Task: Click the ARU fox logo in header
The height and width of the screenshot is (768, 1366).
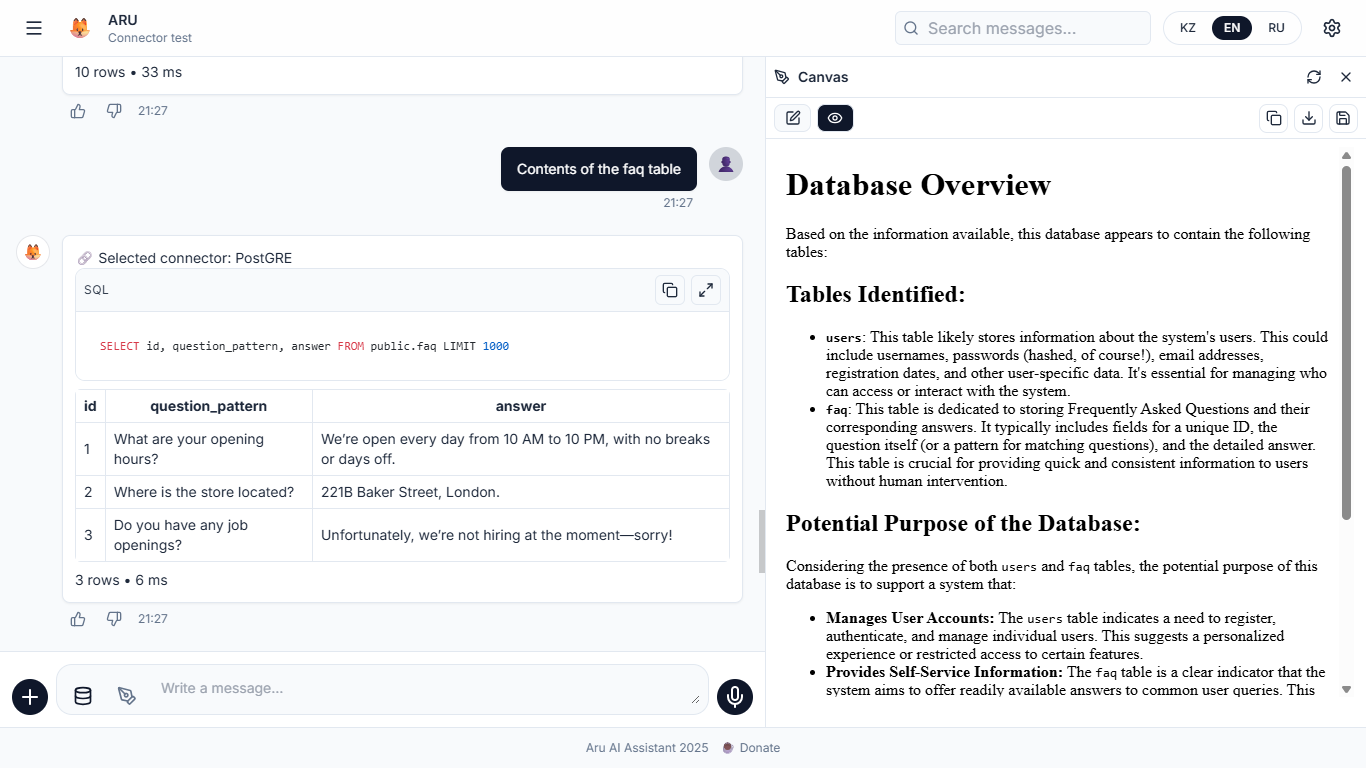Action: click(80, 28)
